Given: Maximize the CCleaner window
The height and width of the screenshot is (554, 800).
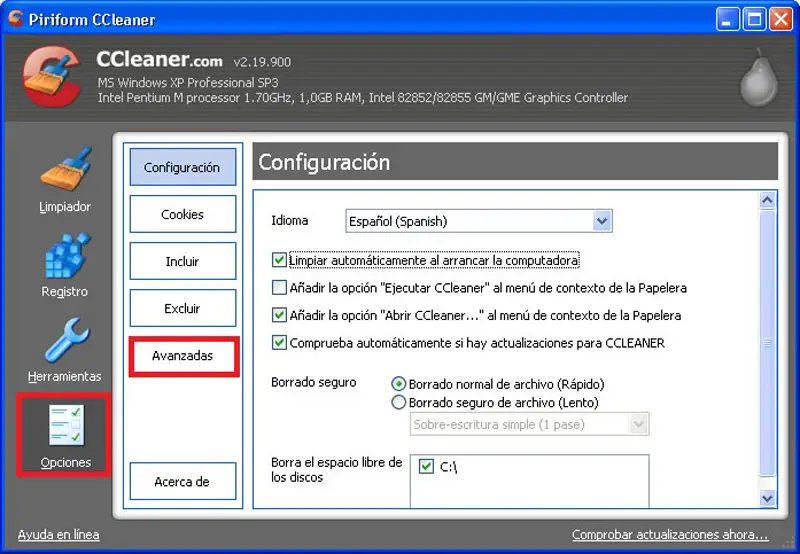Looking at the screenshot, I should (754, 20).
